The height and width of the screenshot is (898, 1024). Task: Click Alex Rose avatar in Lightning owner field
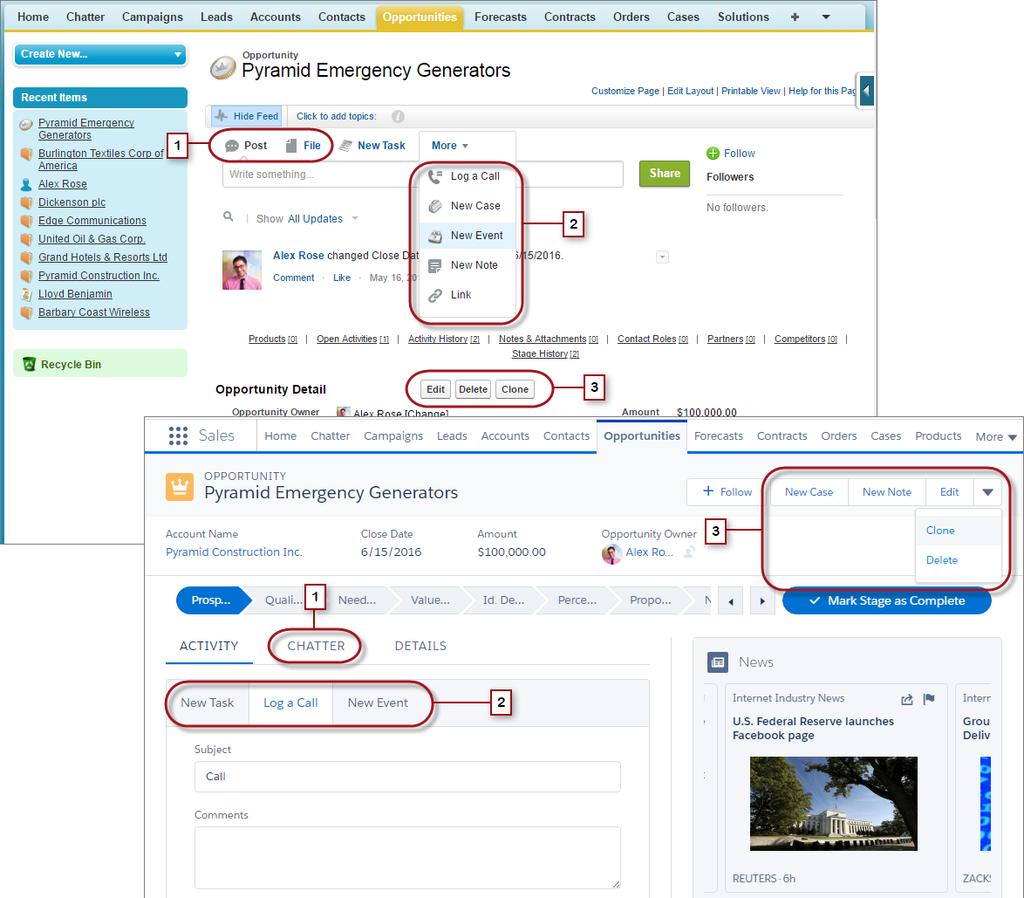pos(612,554)
